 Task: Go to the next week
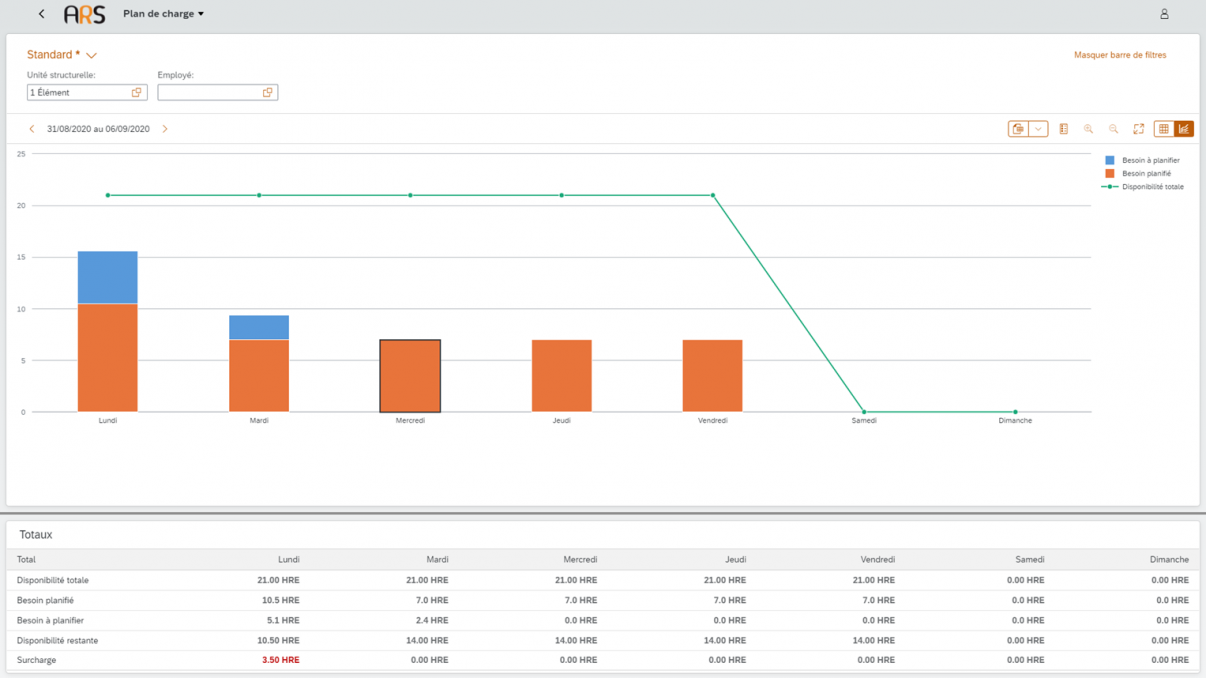point(165,129)
